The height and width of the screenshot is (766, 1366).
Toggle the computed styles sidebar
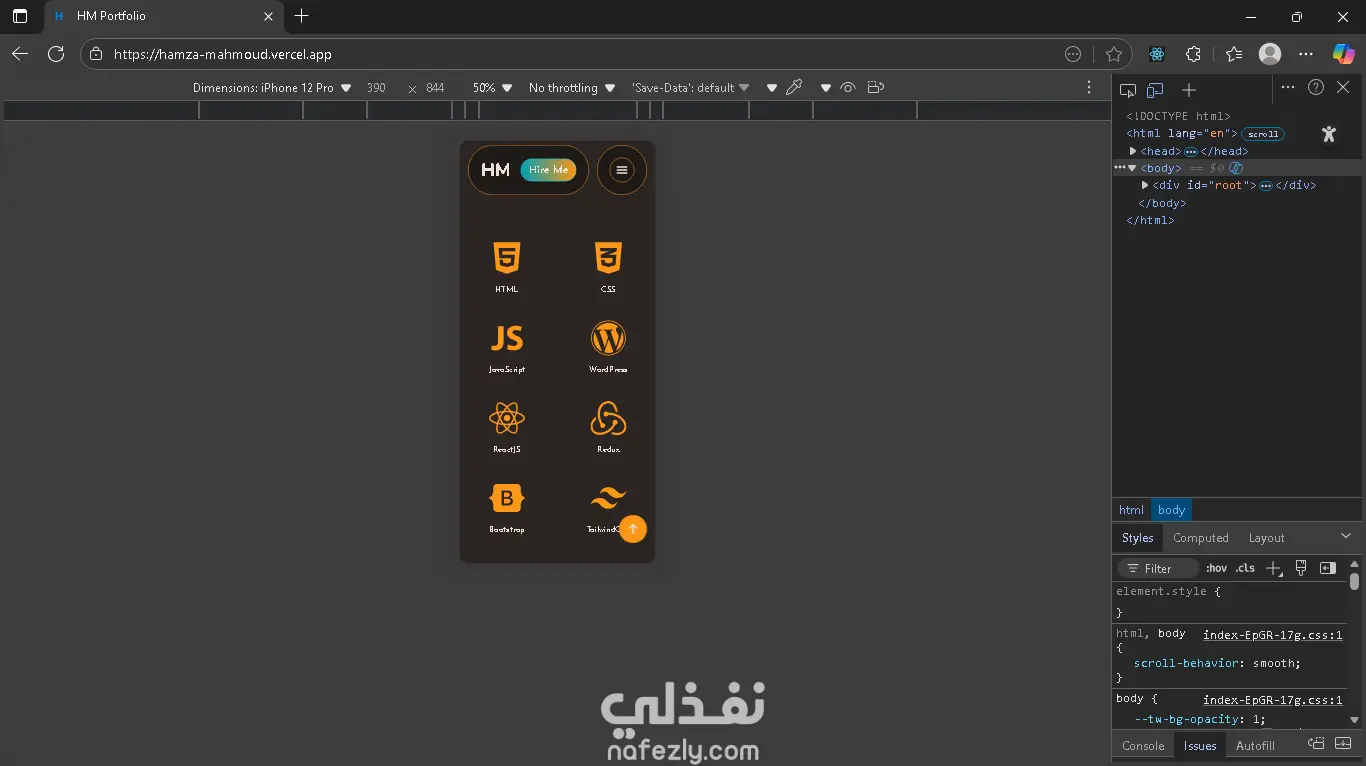[x=1328, y=568]
